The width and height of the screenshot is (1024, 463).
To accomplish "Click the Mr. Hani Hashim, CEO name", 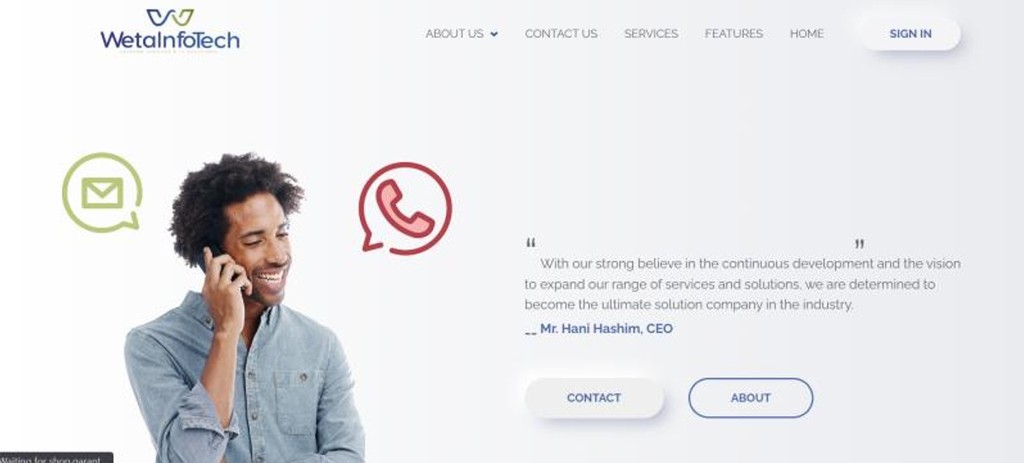I will 606,328.
